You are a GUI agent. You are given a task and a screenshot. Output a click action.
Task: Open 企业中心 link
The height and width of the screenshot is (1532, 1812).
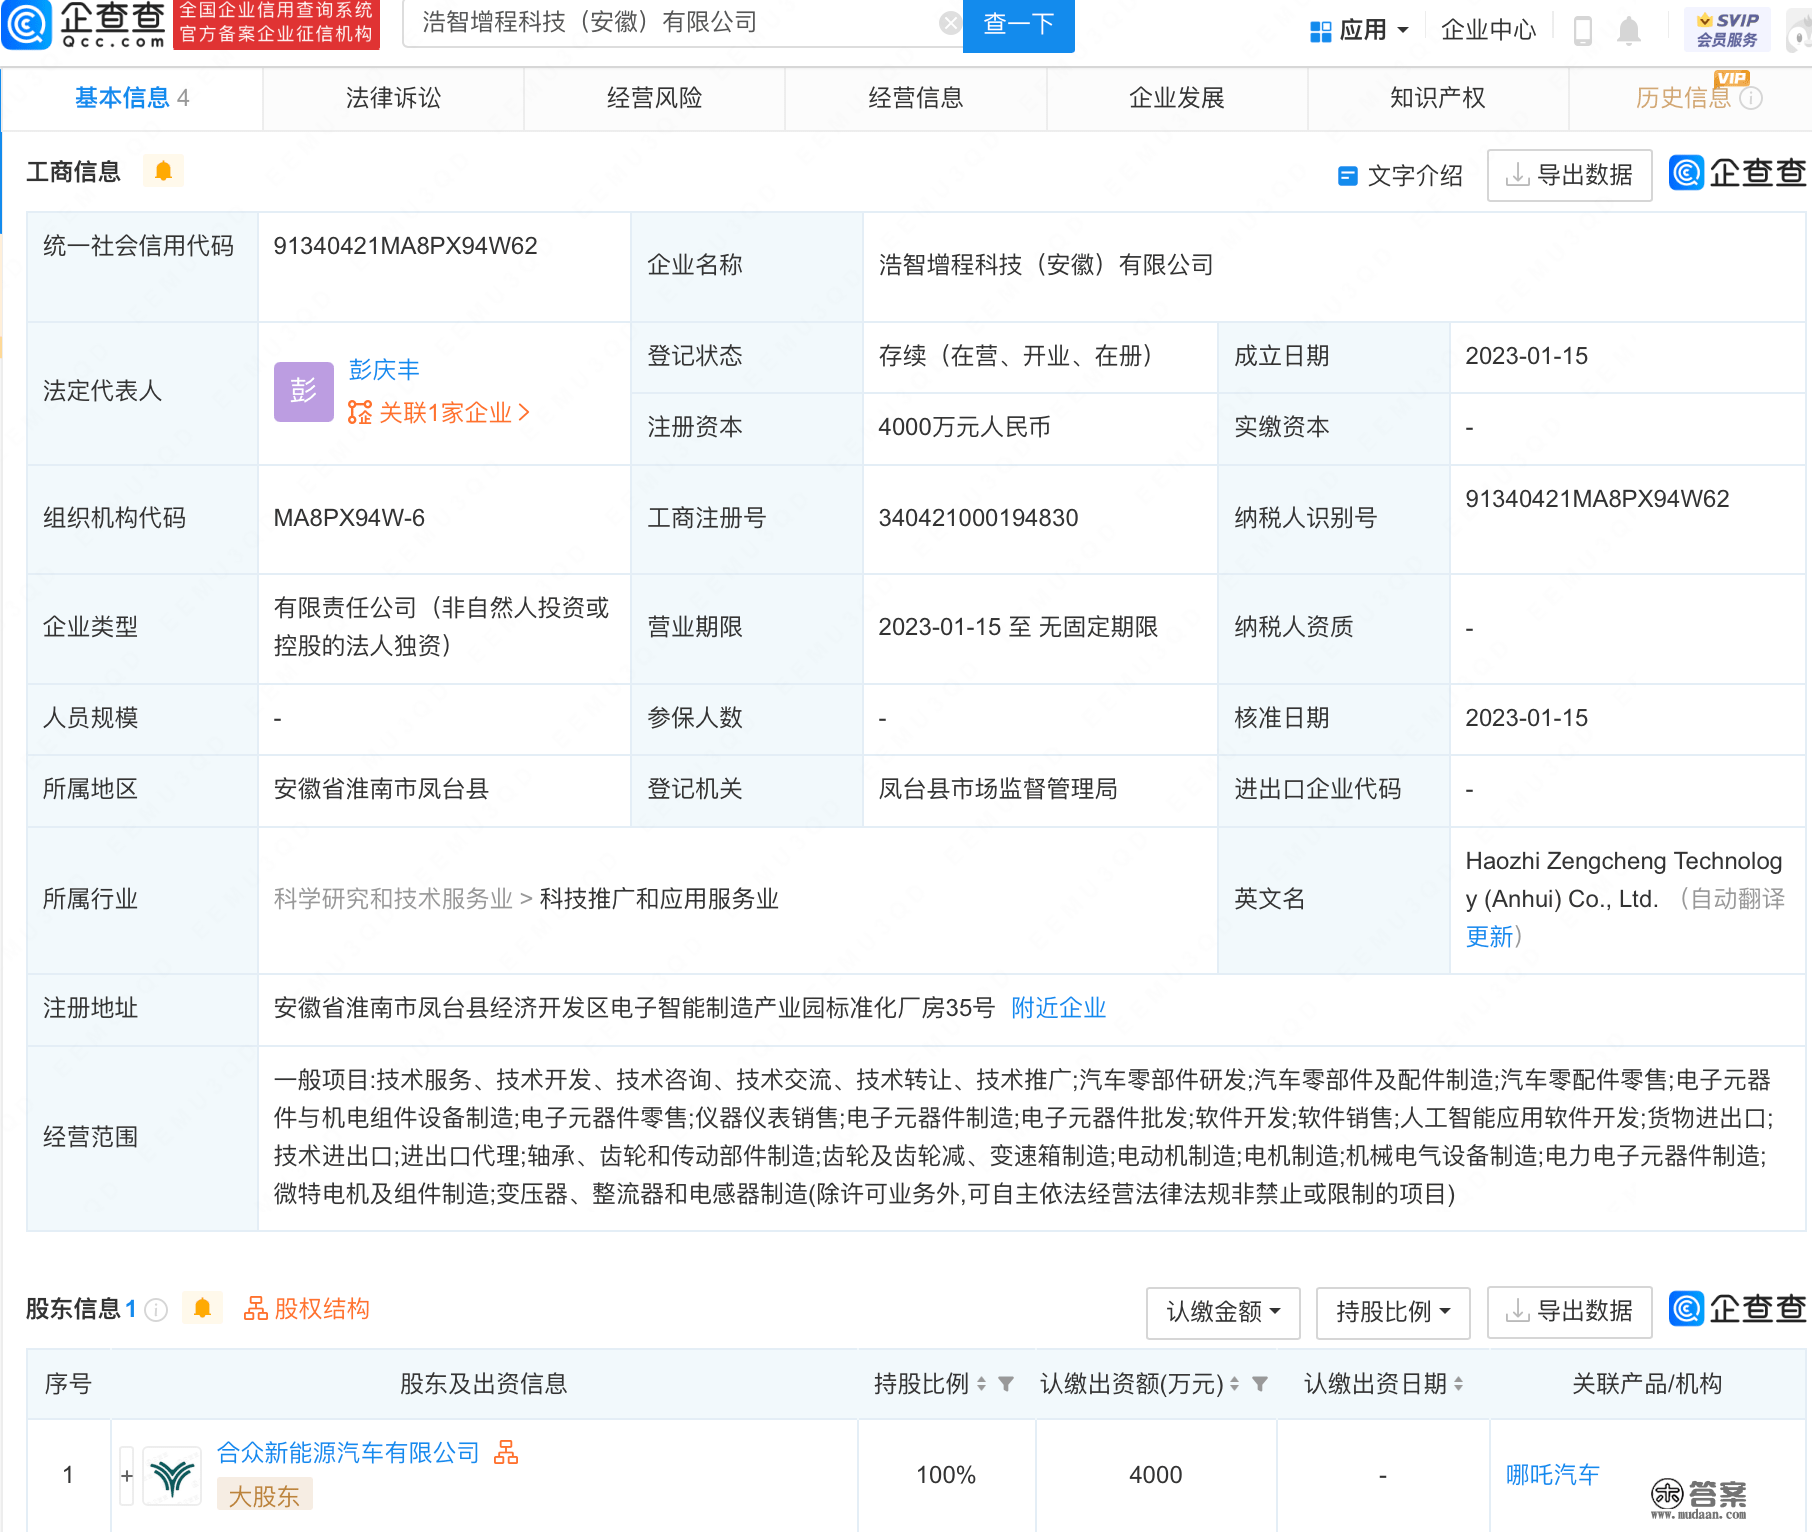[x=1488, y=30]
